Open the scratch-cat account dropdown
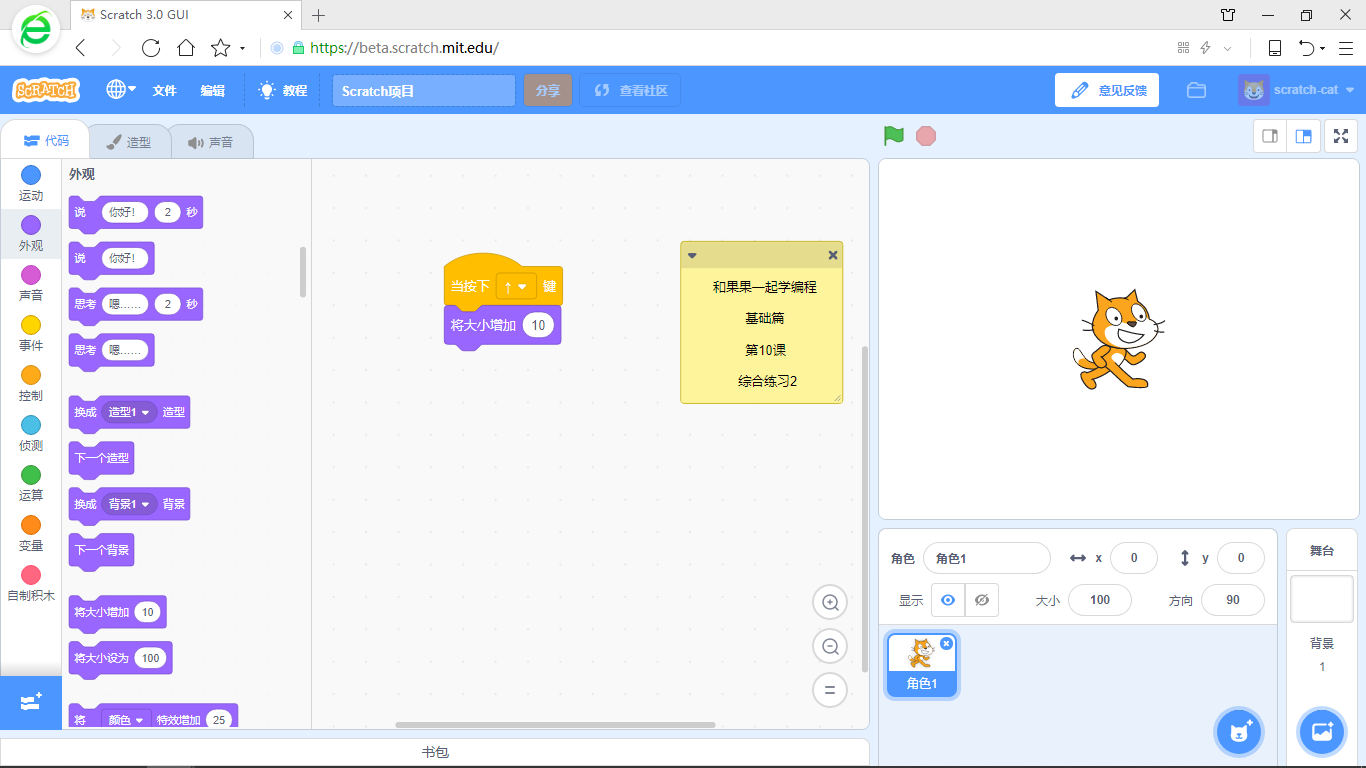Viewport: 1366px width, 768px height. 1297,90
